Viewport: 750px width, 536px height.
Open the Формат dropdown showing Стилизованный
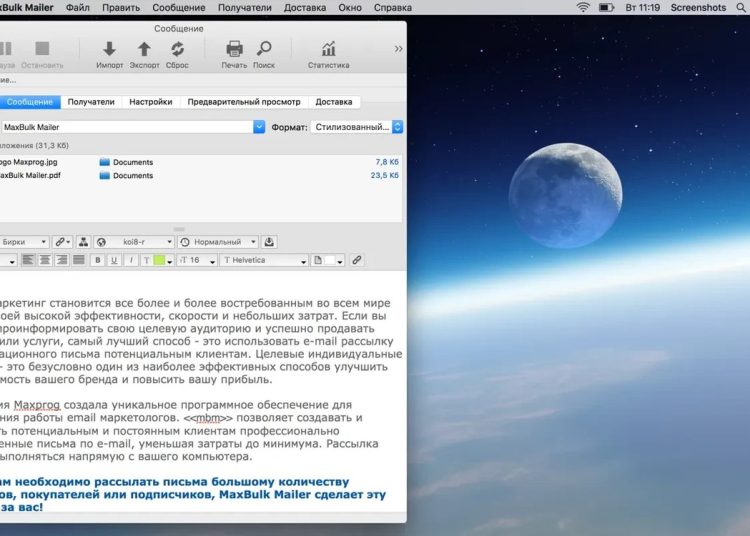(x=357, y=127)
